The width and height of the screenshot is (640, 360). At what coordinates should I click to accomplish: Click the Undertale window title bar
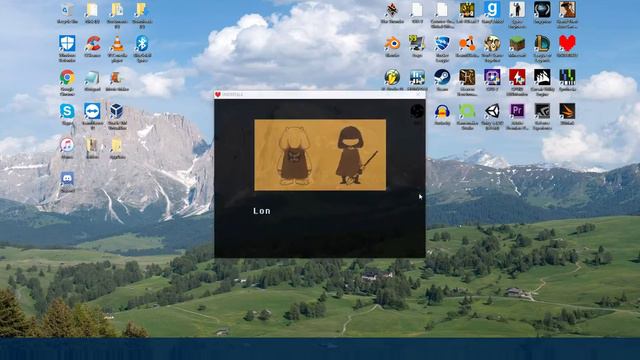[320, 94]
